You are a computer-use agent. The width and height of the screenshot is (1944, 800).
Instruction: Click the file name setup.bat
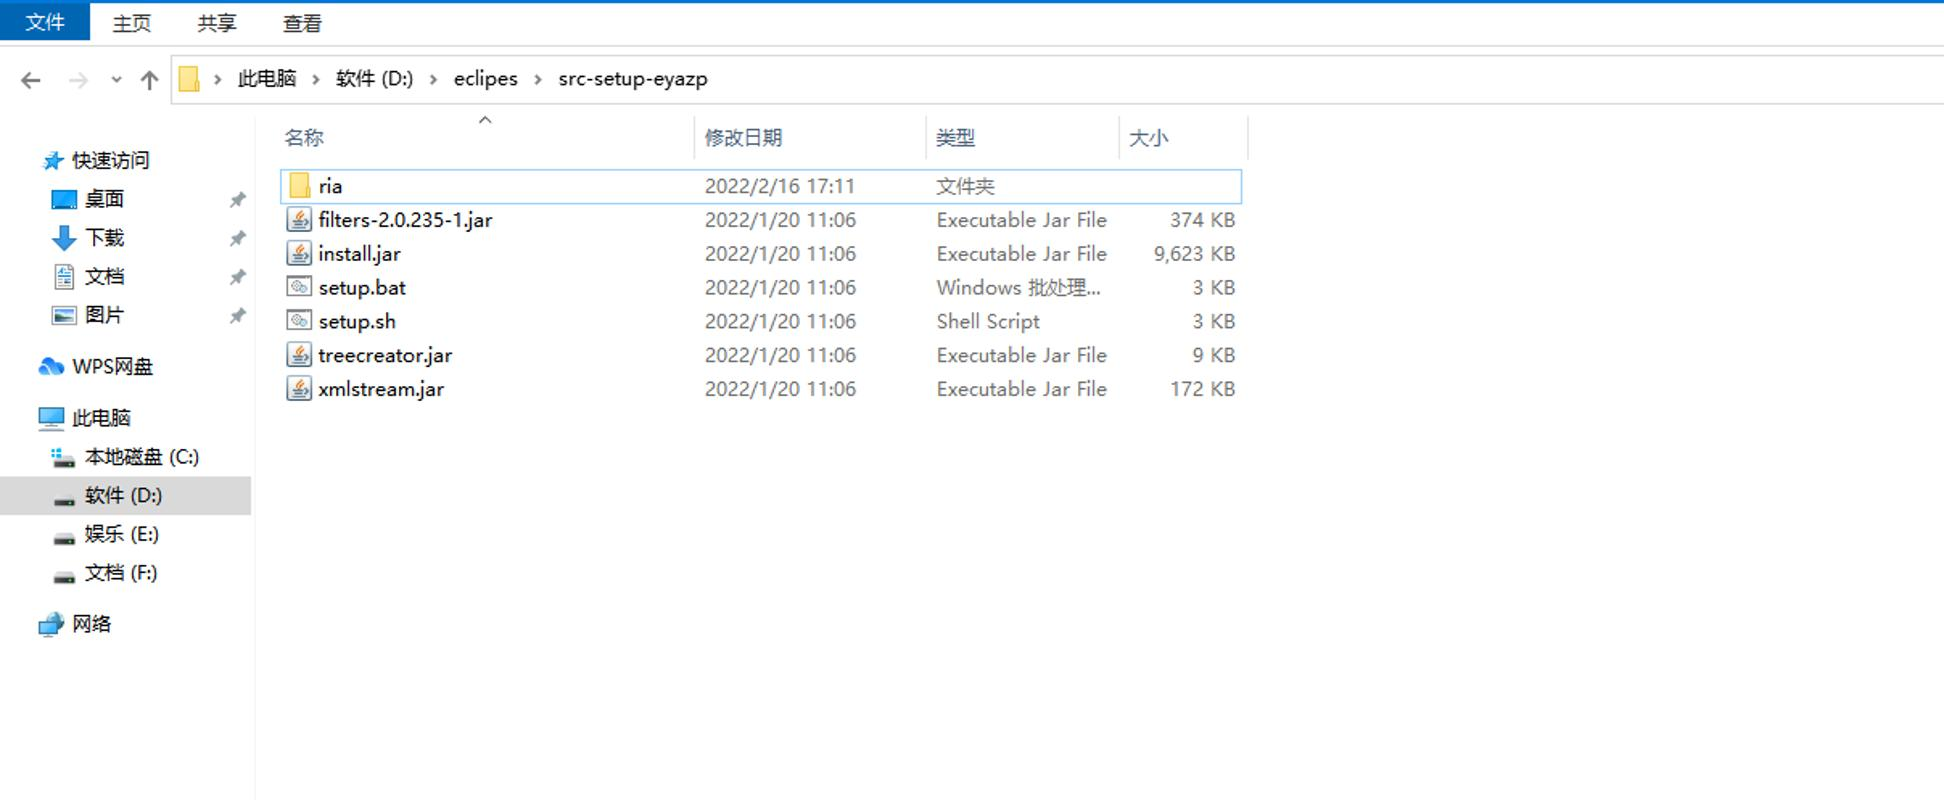tap(362, 288)
